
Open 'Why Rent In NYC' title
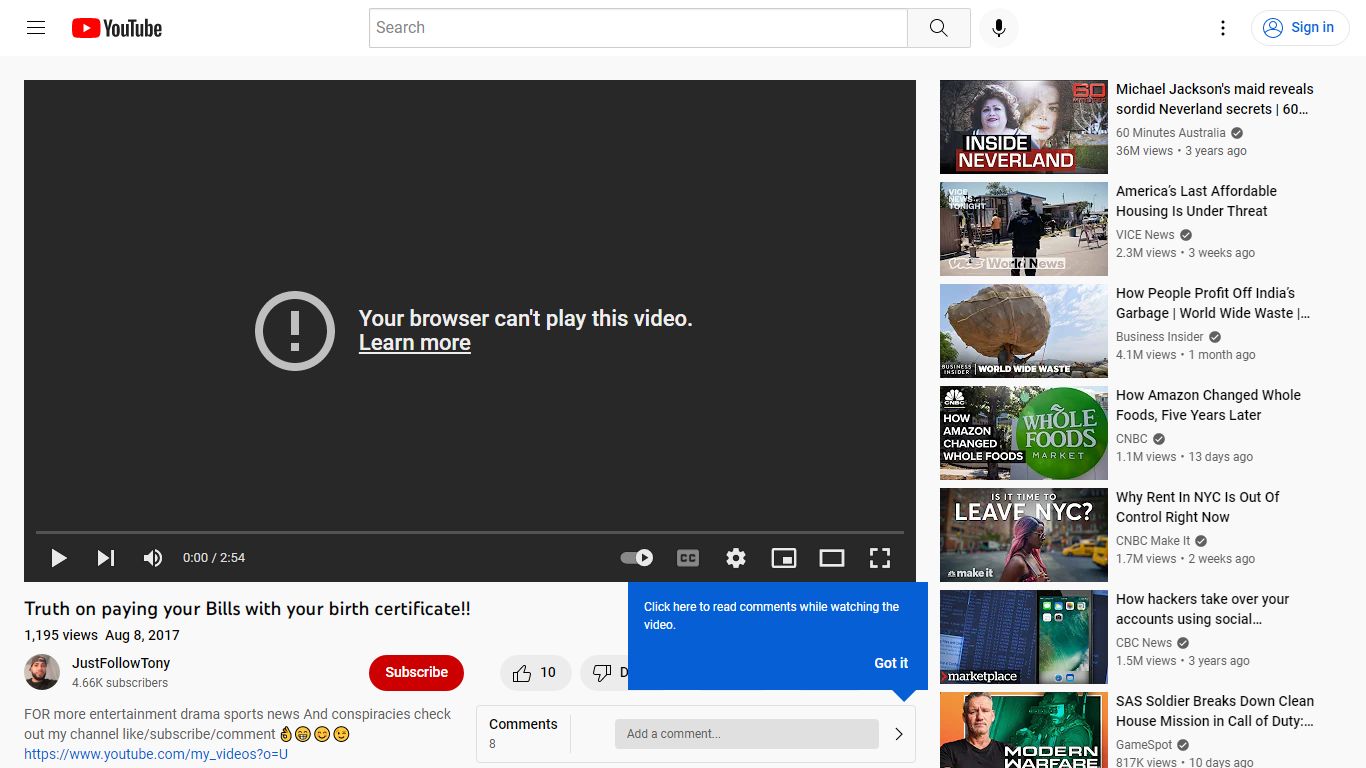click(x=1198, y=507)
